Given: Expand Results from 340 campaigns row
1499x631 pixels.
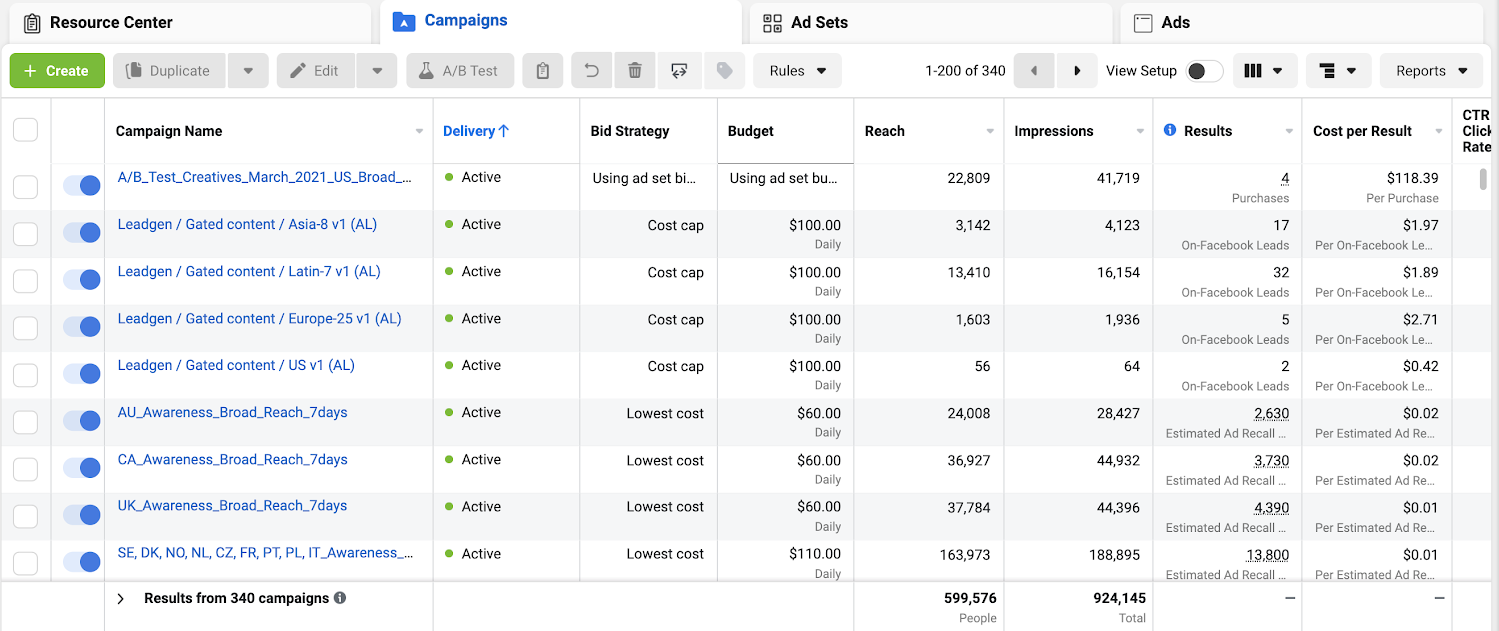Looking at the screenshot, I should point(120,598).
